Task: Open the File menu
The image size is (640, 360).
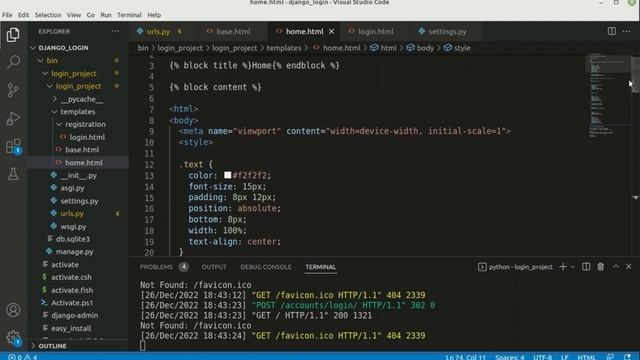Action: coord(7,15)
